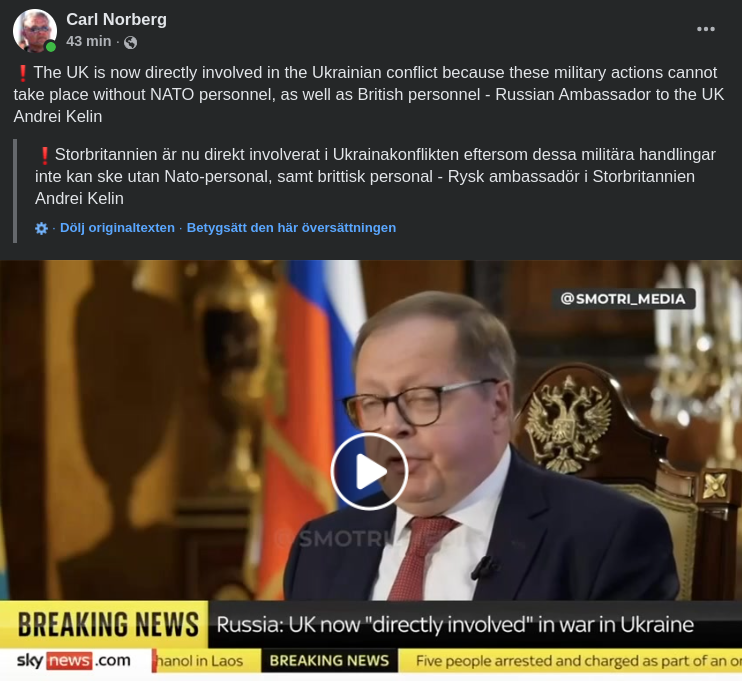Click the public audience globe icon
The width and height of the screenshot is (742, 681).
131,43
